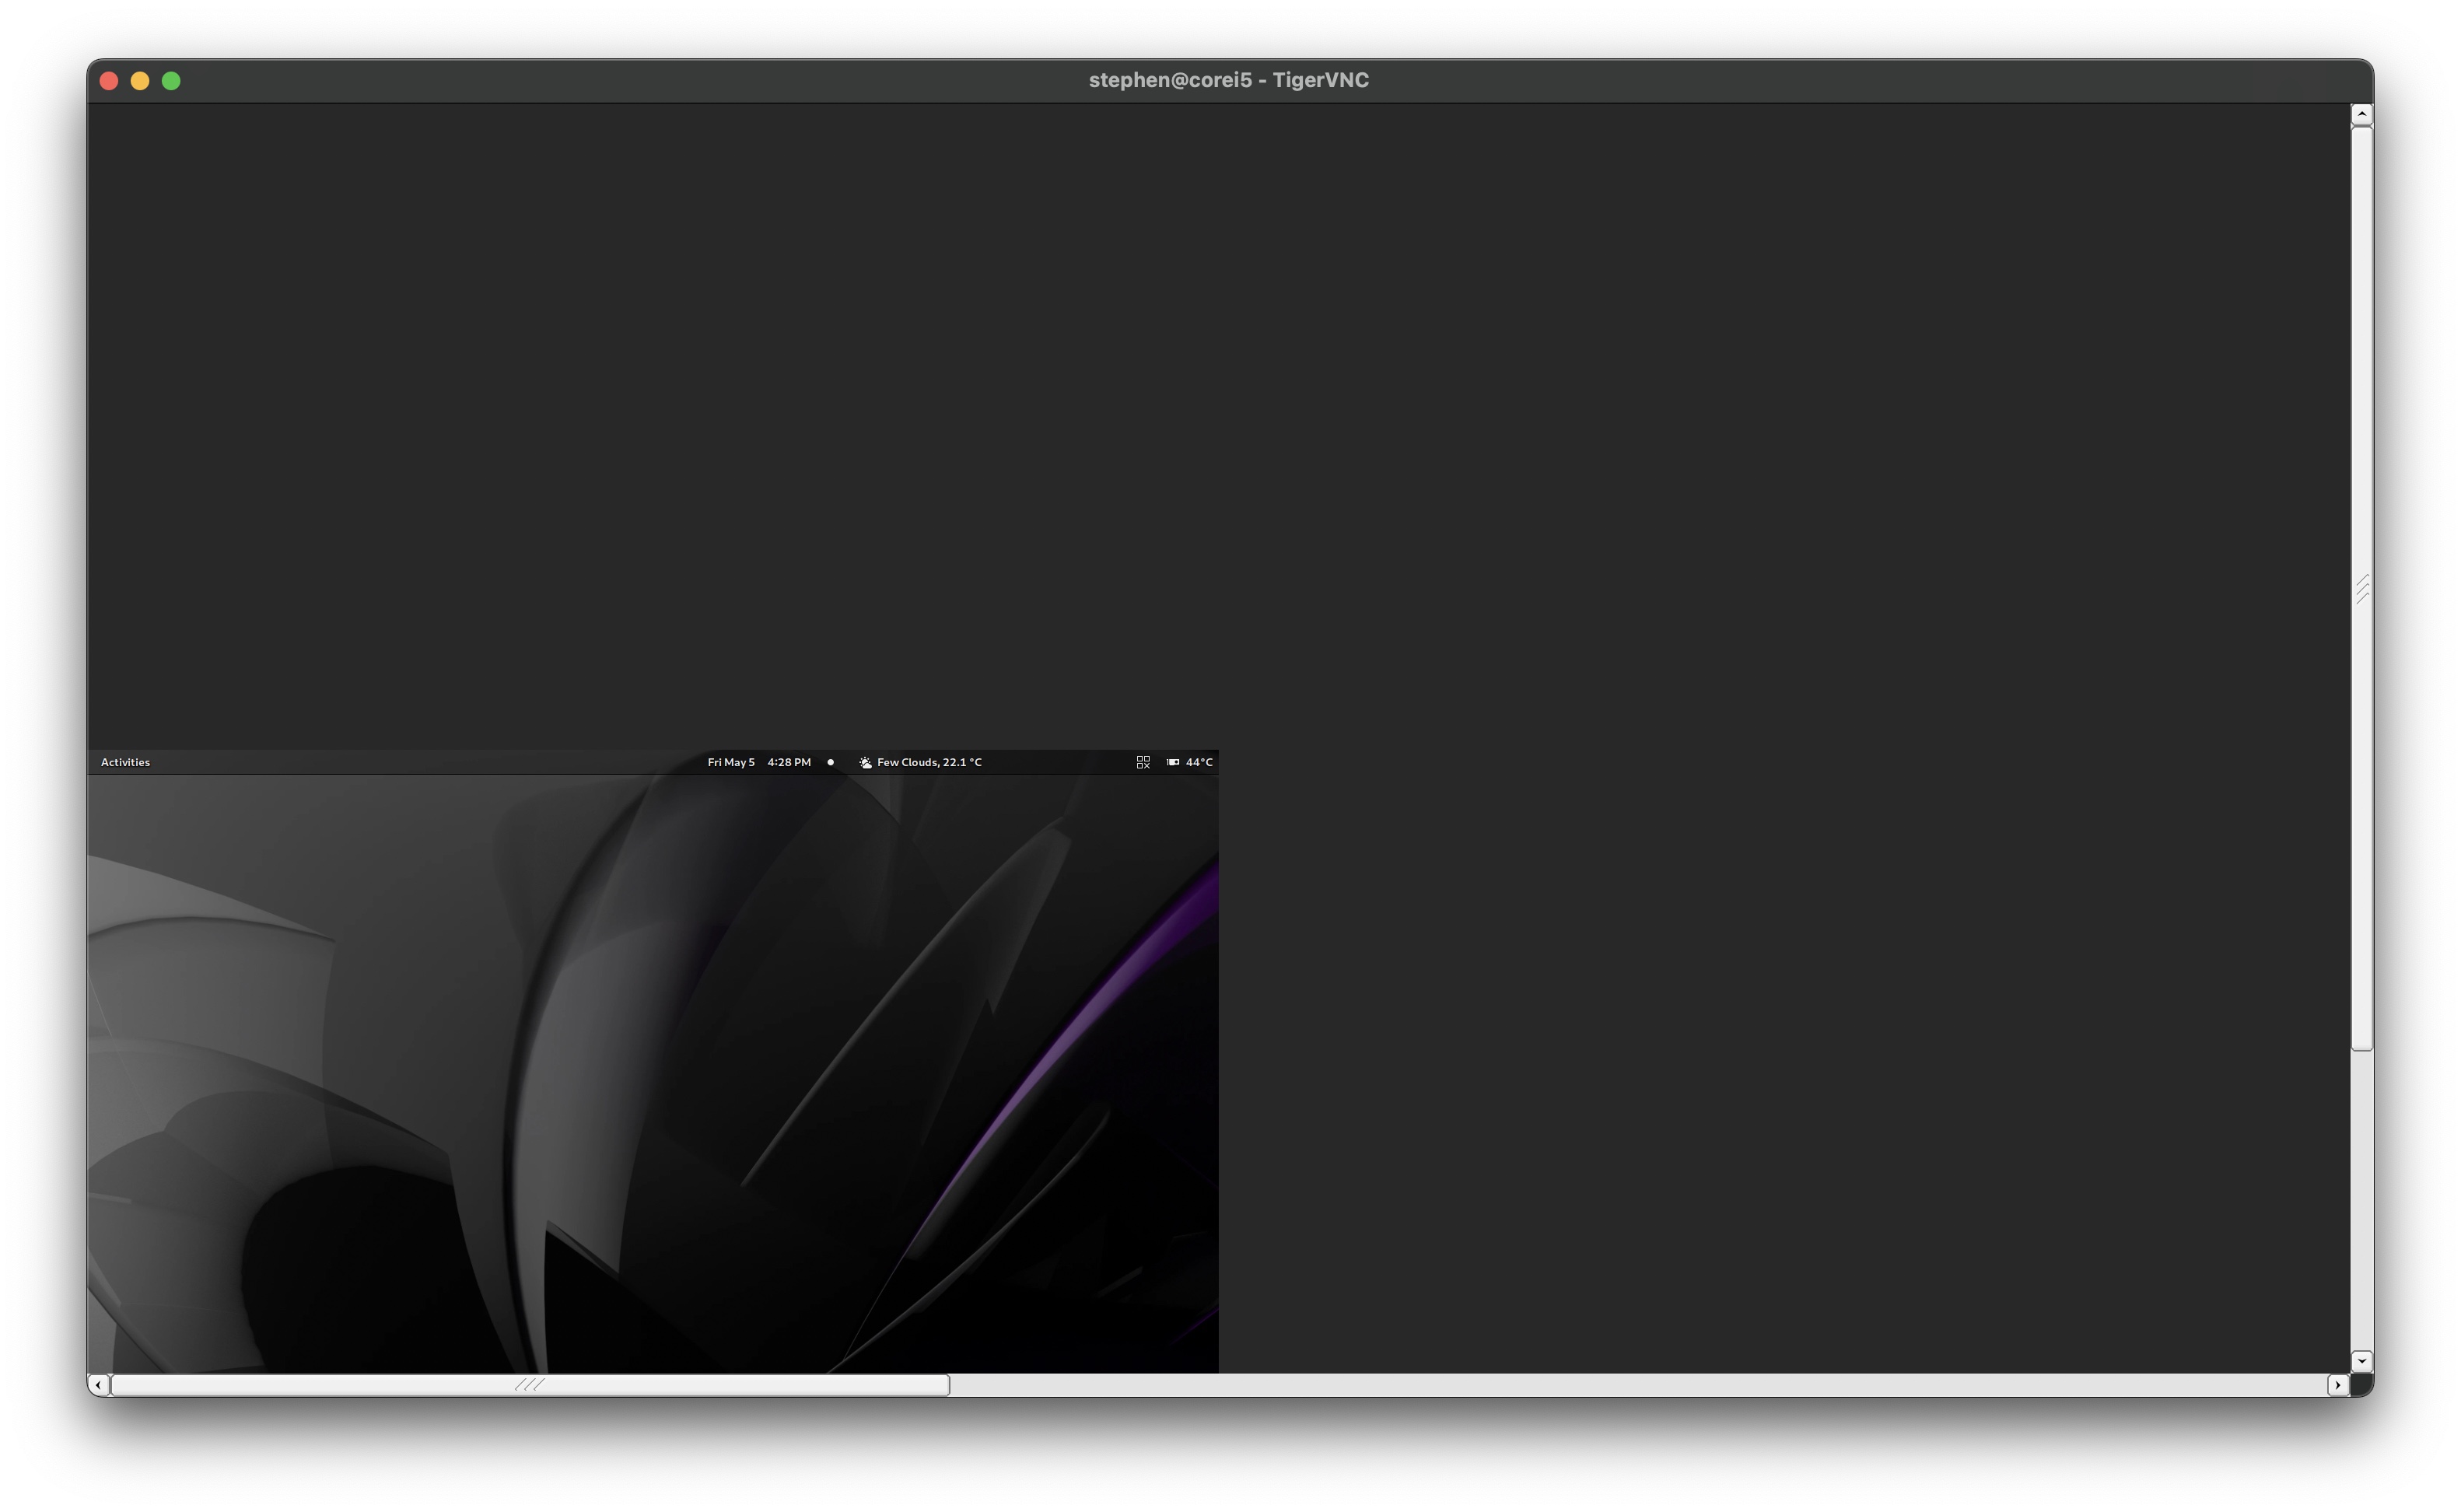This screenshot has width=2461, height=1512.
Task: Click the notification dot indicator
Action: click(x=830, y=763)
